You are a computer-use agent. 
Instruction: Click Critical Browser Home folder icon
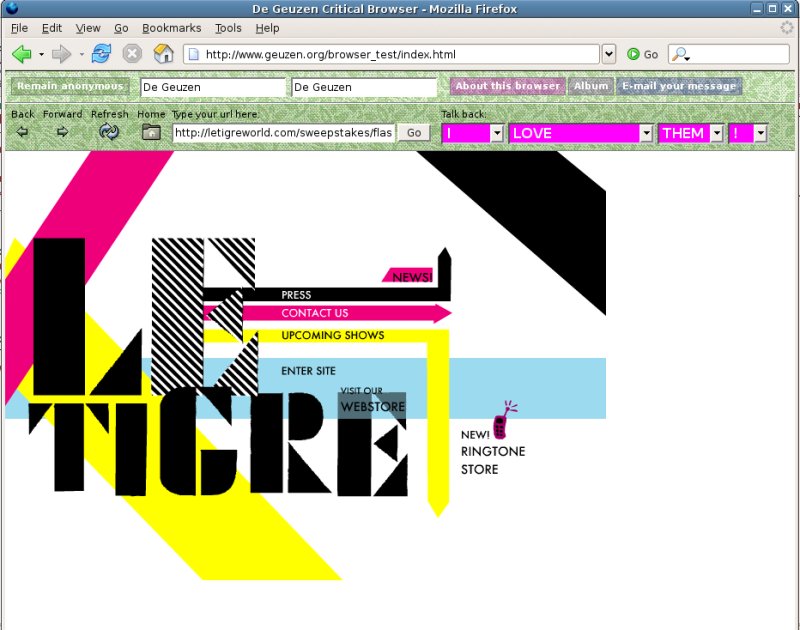[x=151, y=132]
